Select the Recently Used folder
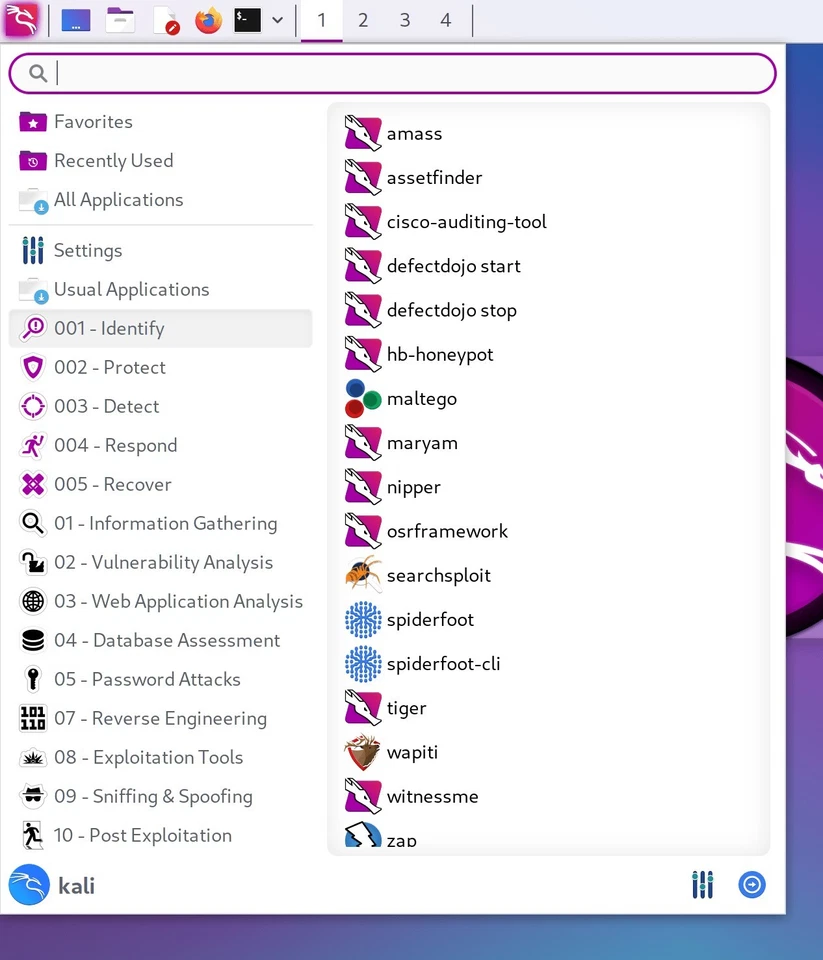The image size is (823, 960). pos(115,160)
